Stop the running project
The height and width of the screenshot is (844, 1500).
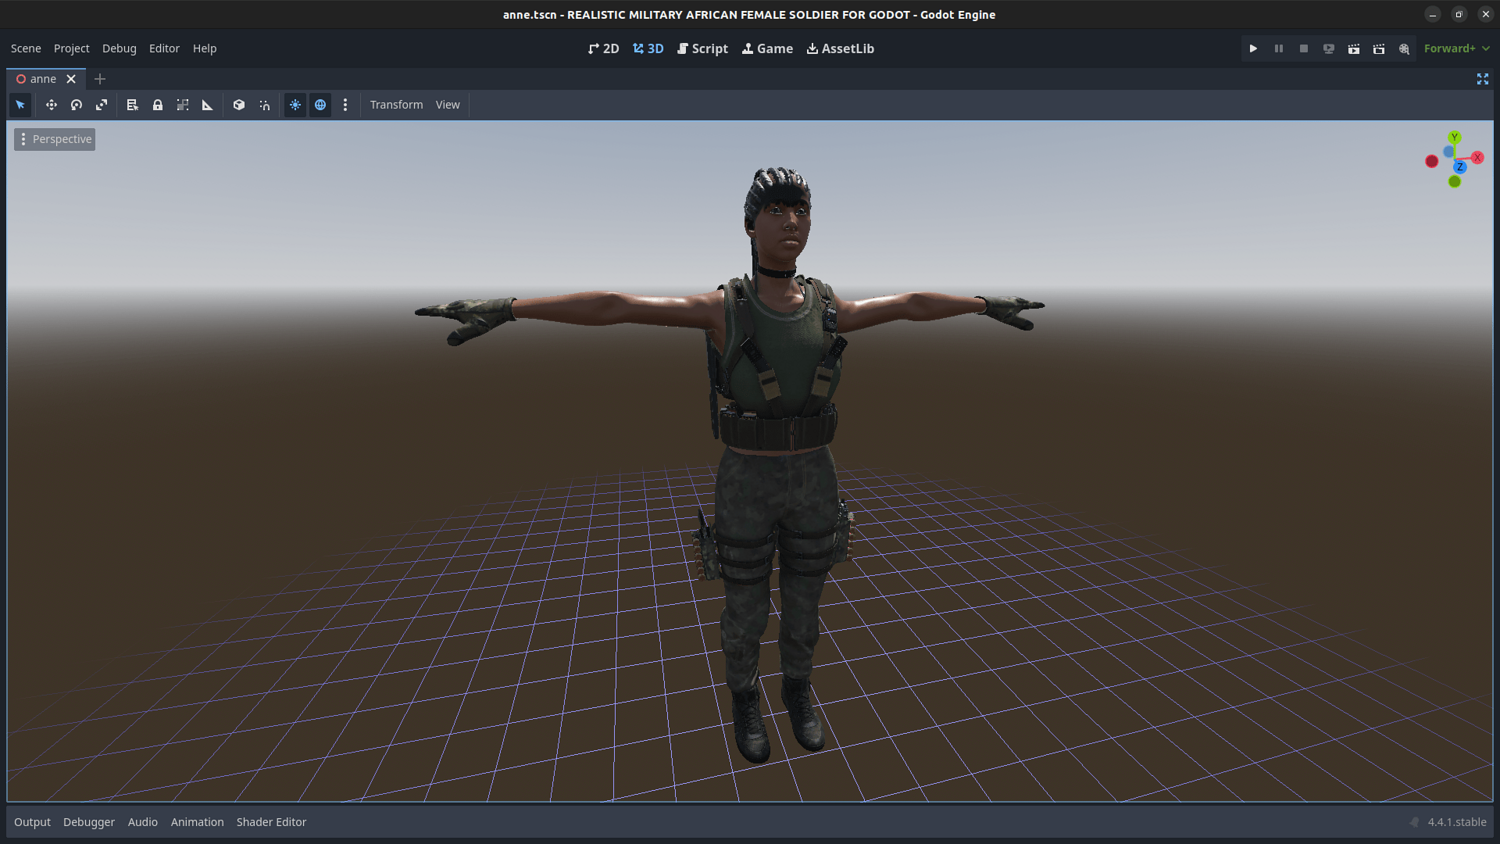point(1303,48)
